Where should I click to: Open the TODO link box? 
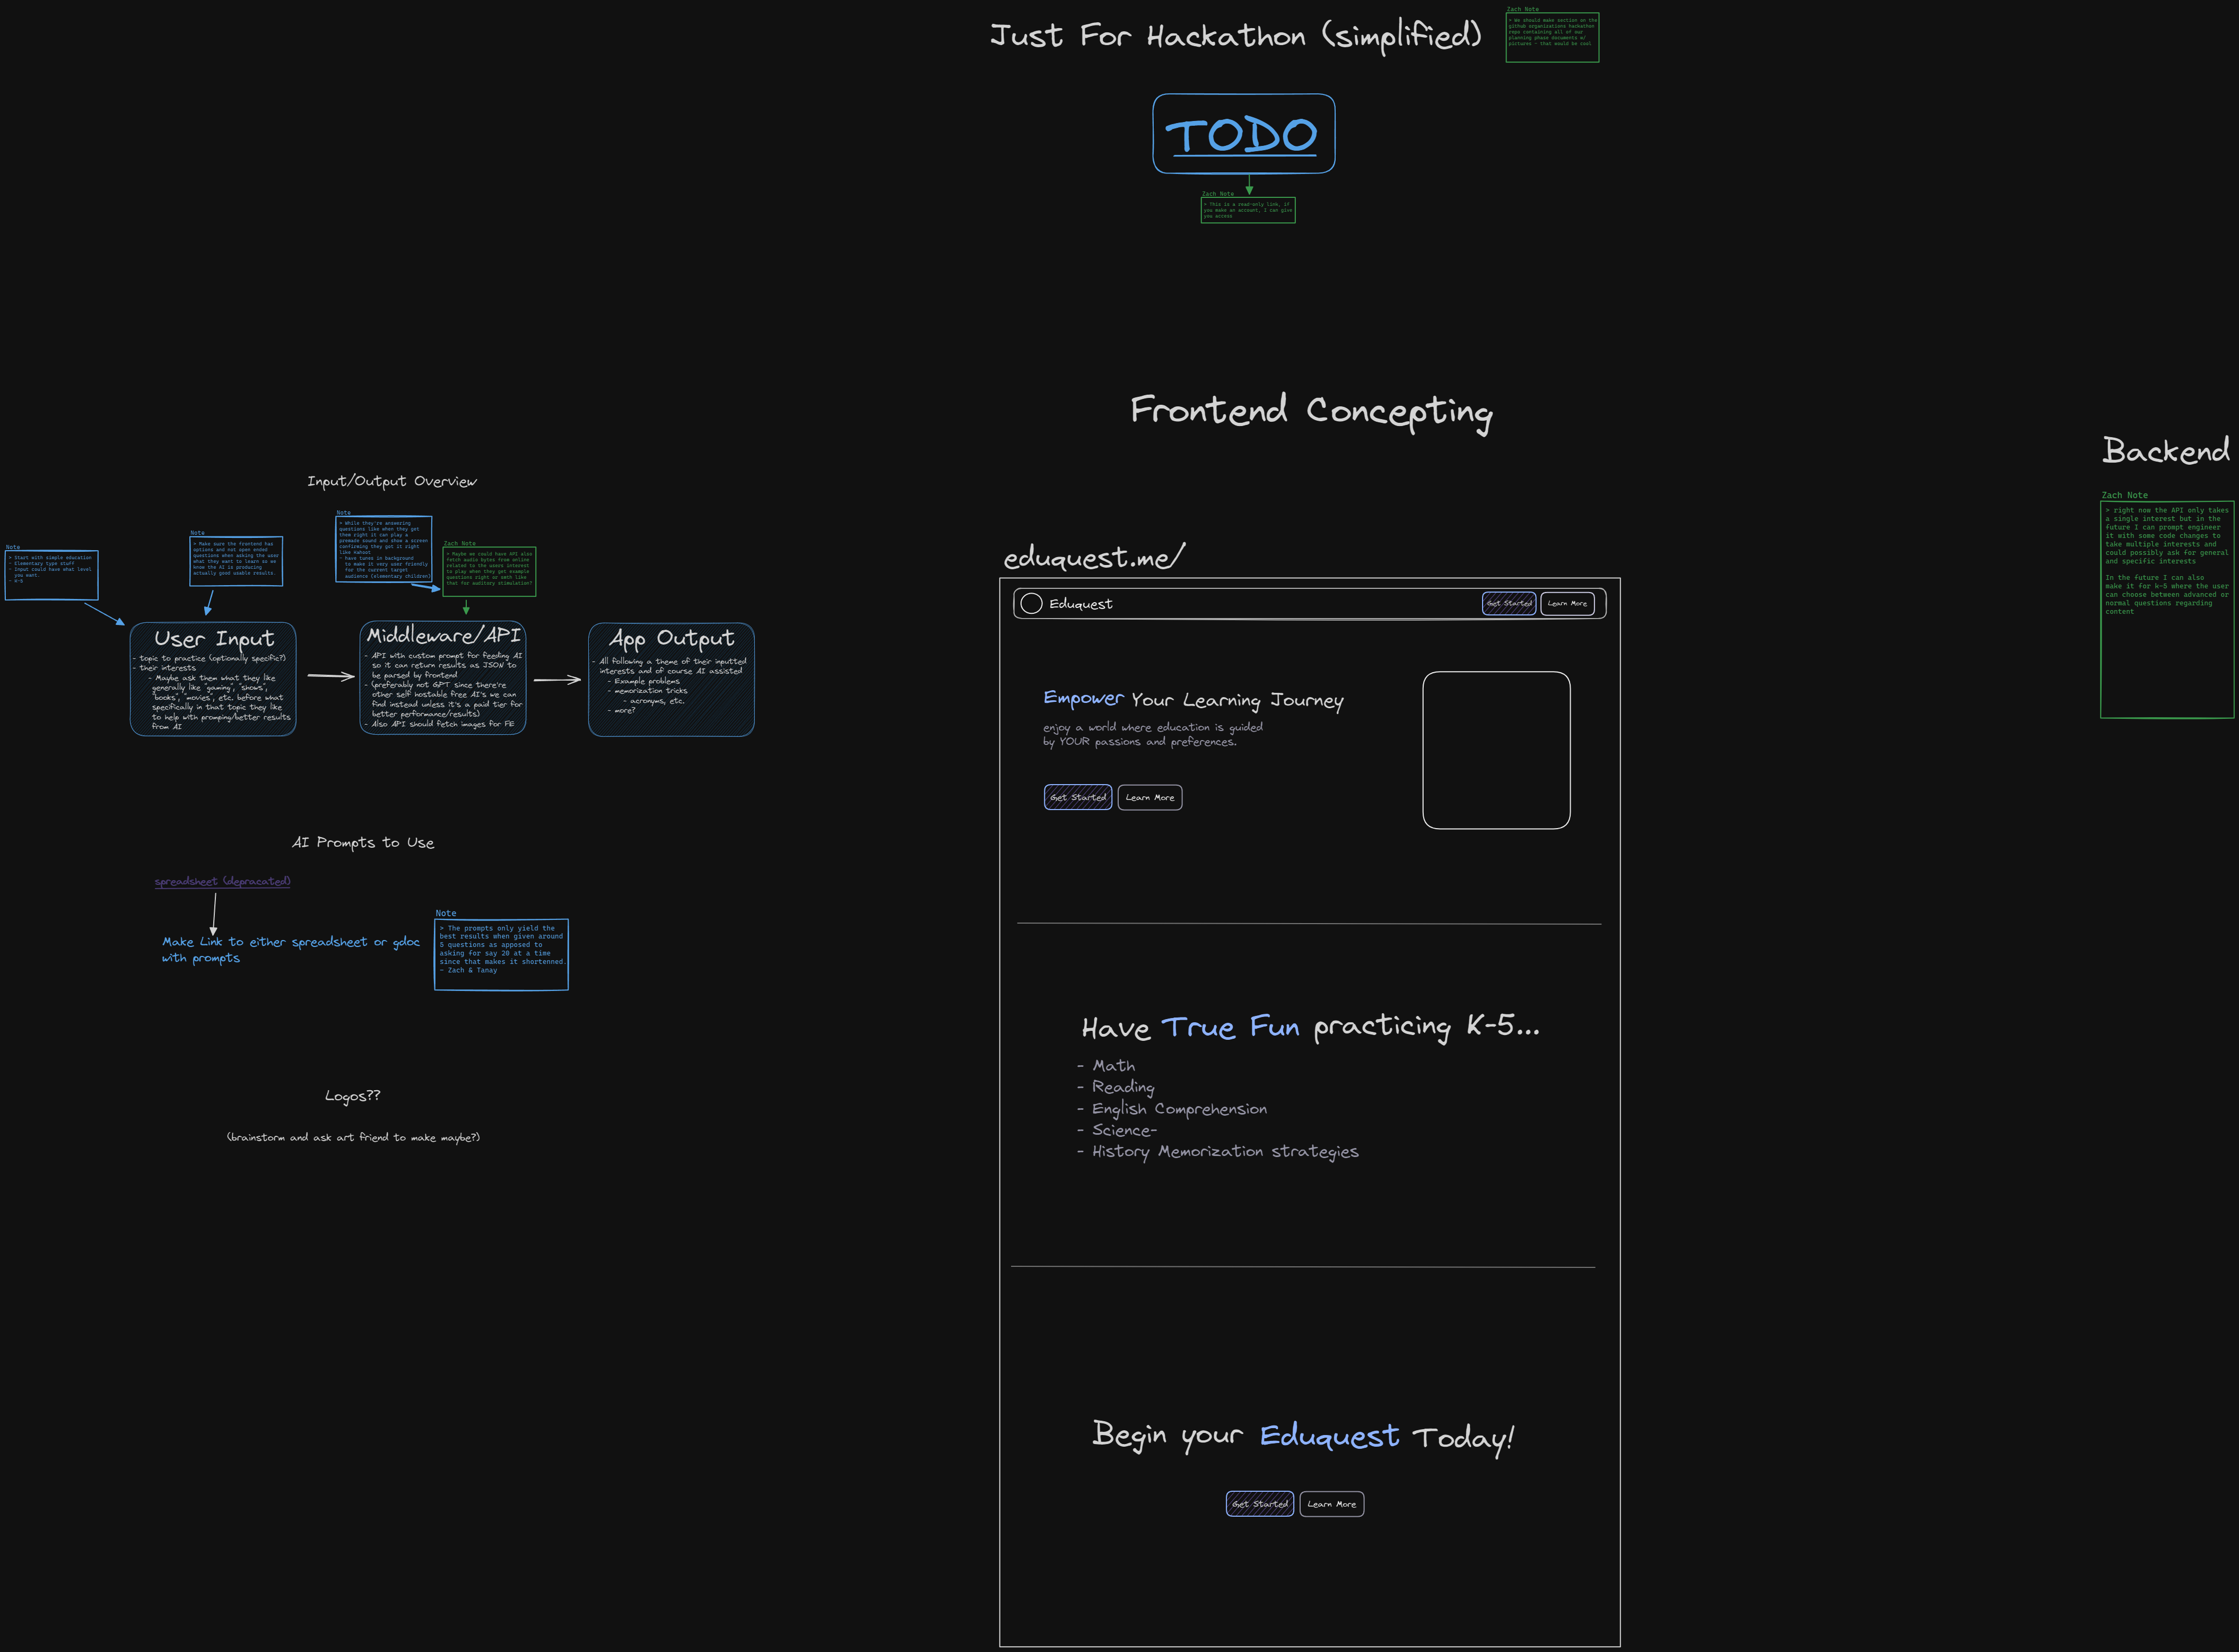pos(1243,134)
